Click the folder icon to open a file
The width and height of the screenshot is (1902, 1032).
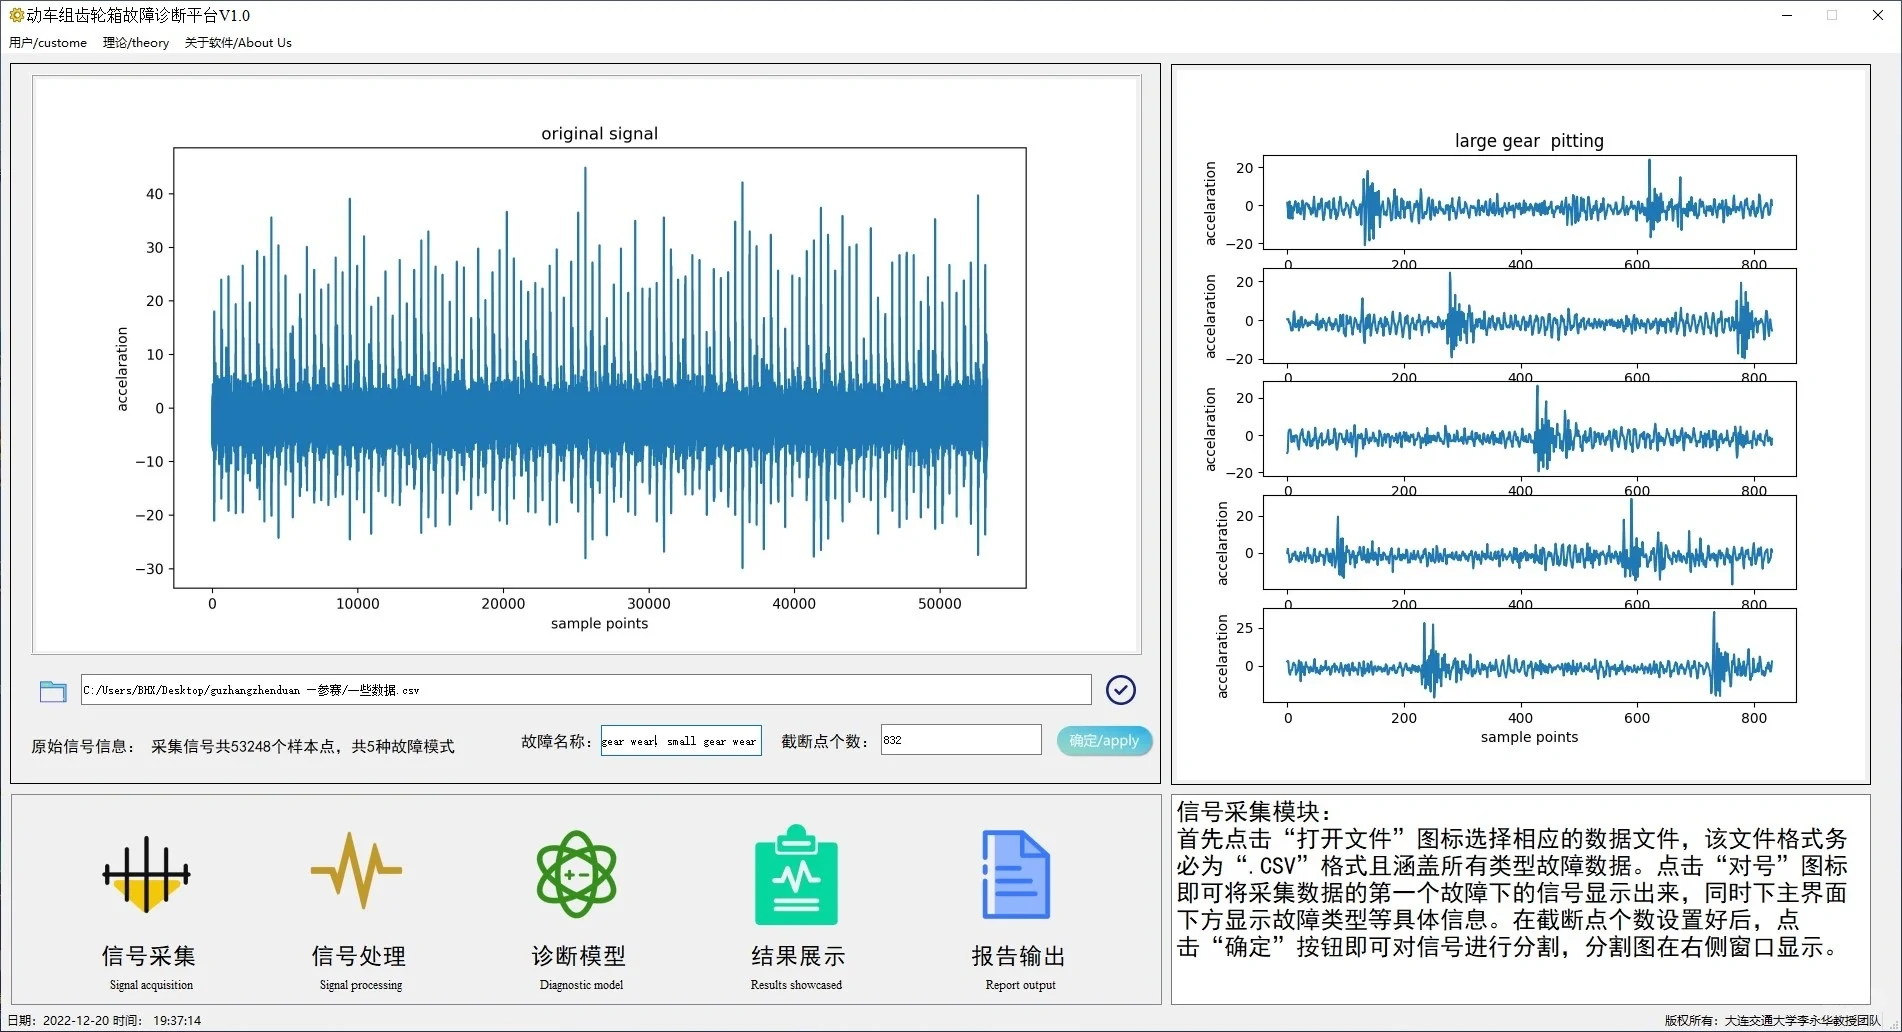[x=52, y=690]
